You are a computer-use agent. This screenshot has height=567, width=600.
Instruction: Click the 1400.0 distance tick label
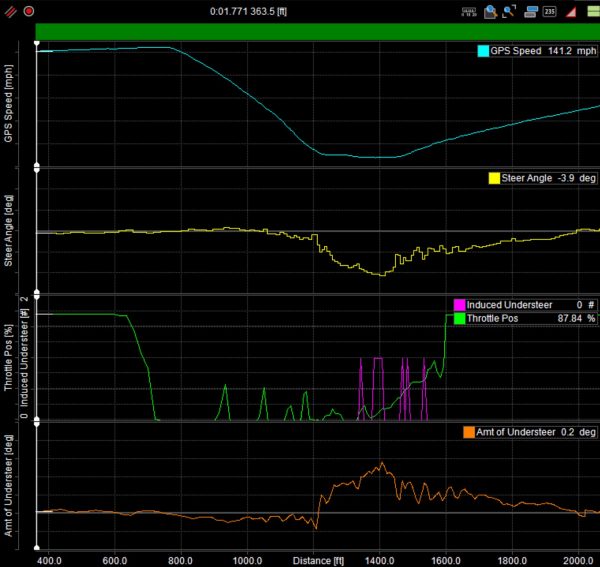click(x=380, y=561)
